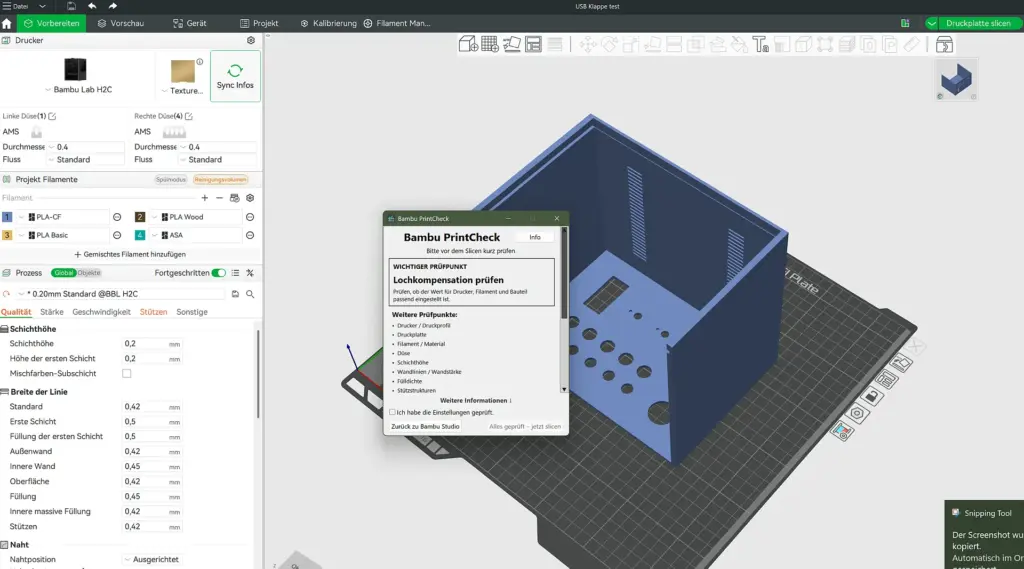This screenshot has height=569, width=1024.
Task: Click the Redo arrow in title bar
Action: tap(112, 6)
